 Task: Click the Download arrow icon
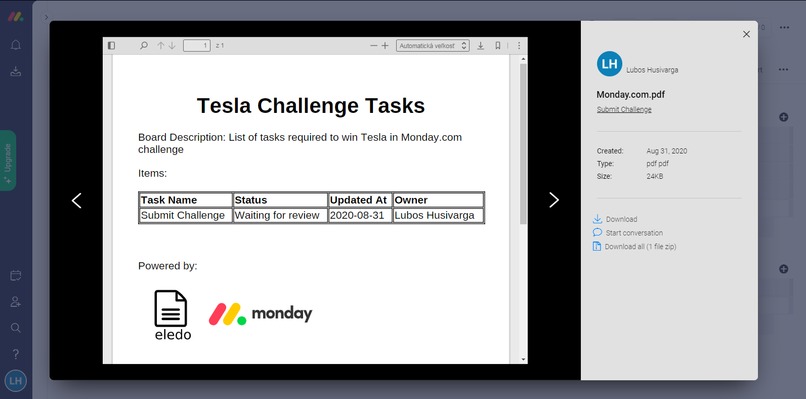(x=597, y=219)
